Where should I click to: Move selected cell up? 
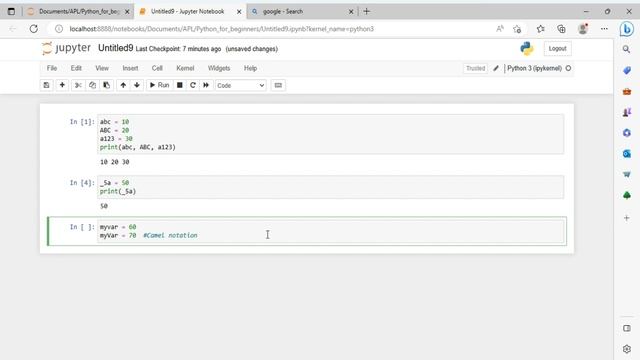(x=123, y=85)
